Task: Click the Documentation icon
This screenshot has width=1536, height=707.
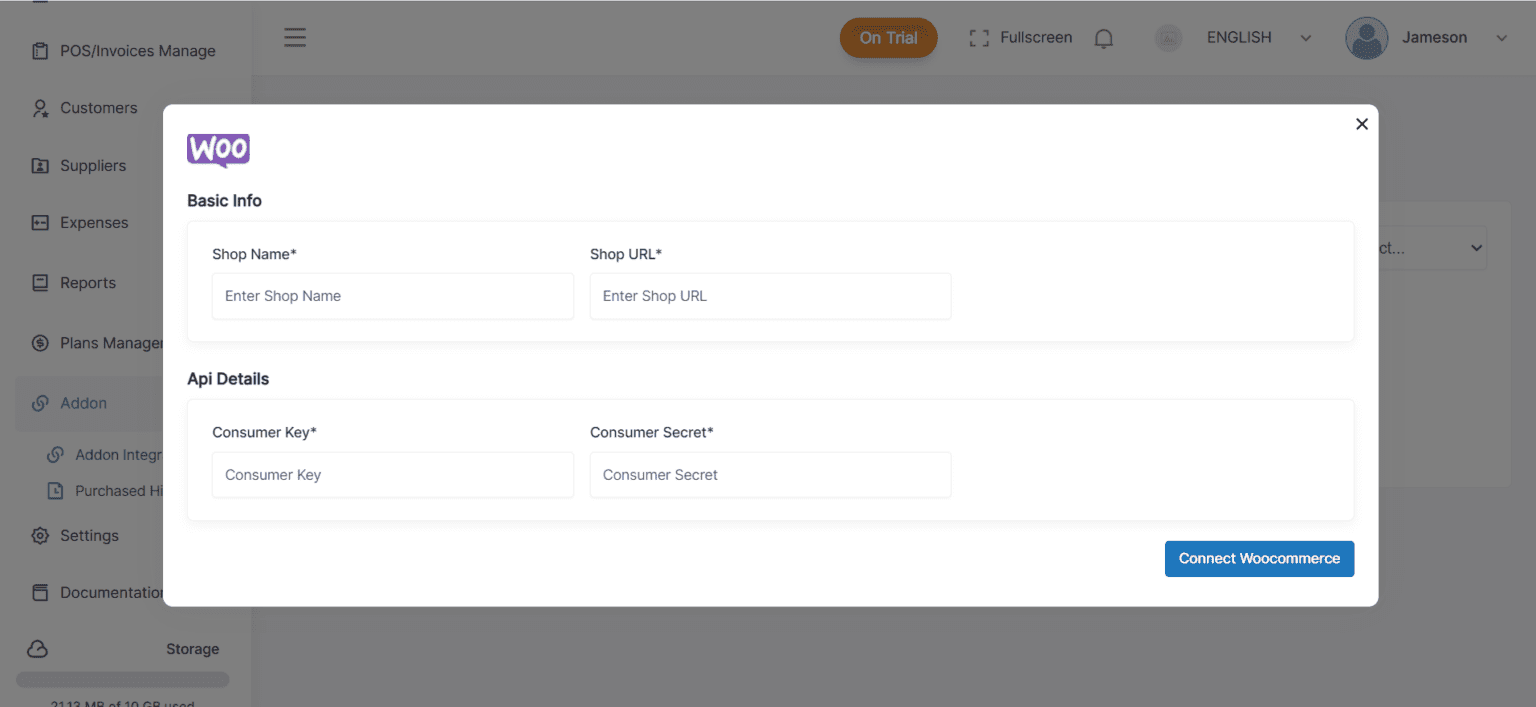Action: pyautogui.click(x=40, y=593)
